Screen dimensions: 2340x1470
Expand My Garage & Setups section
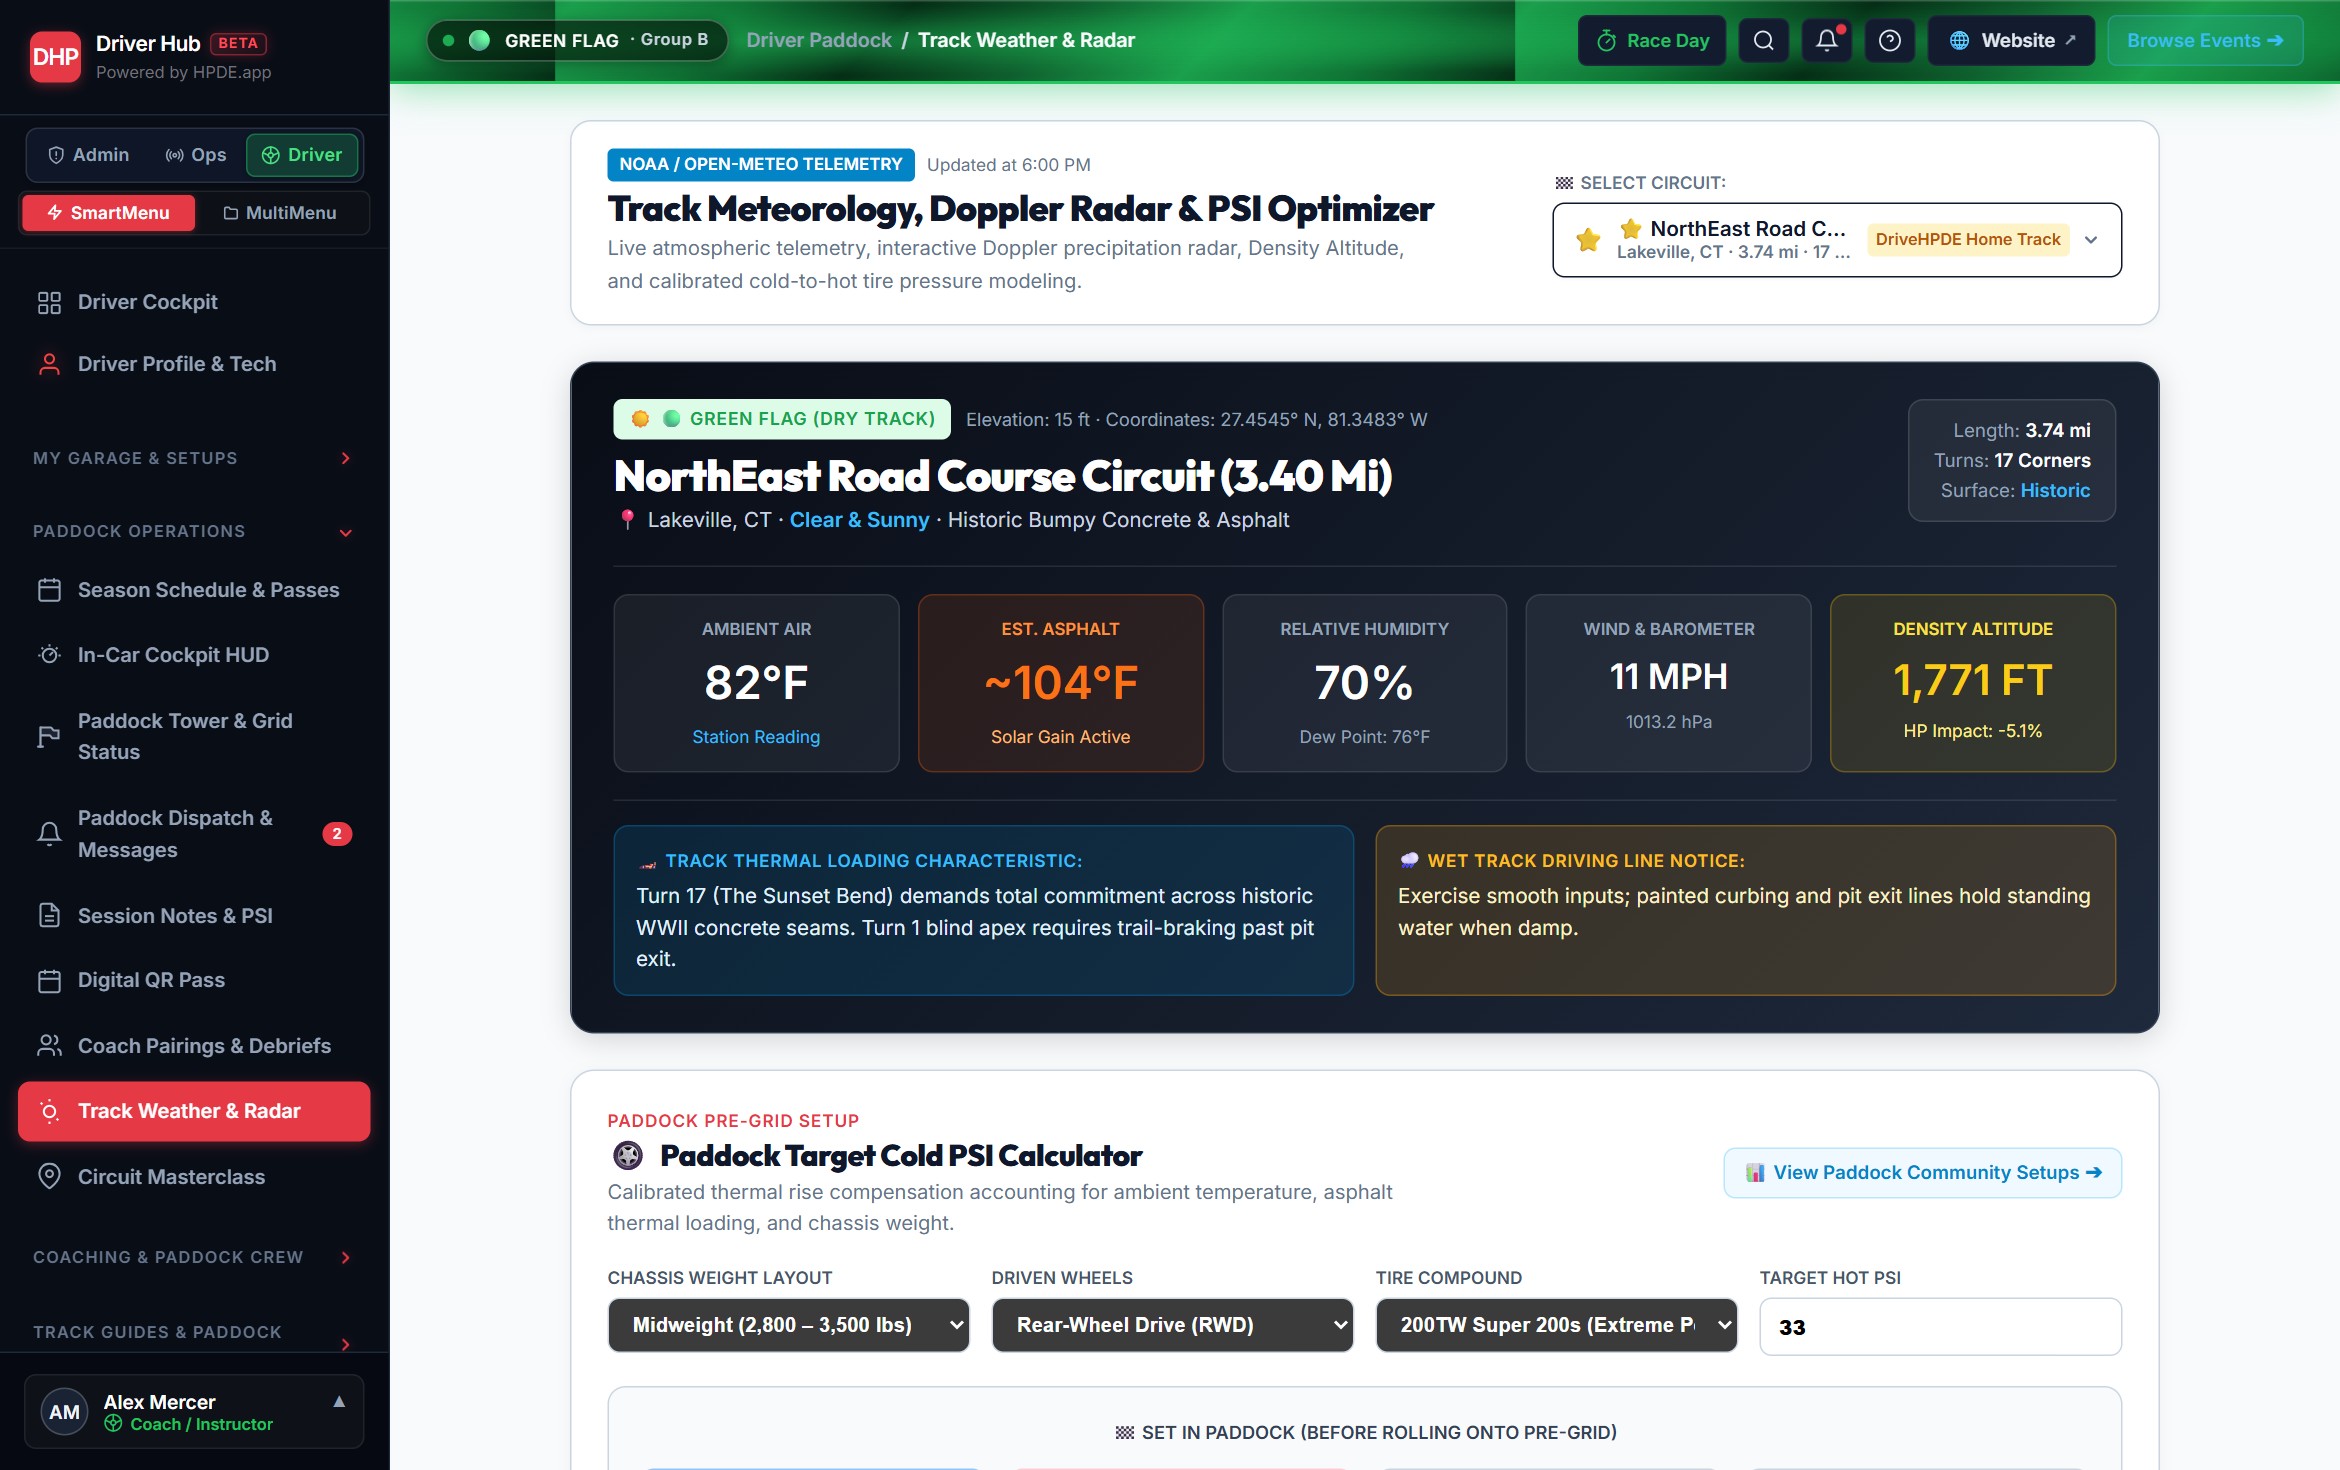pyautogui.click(x=193, y=458)
